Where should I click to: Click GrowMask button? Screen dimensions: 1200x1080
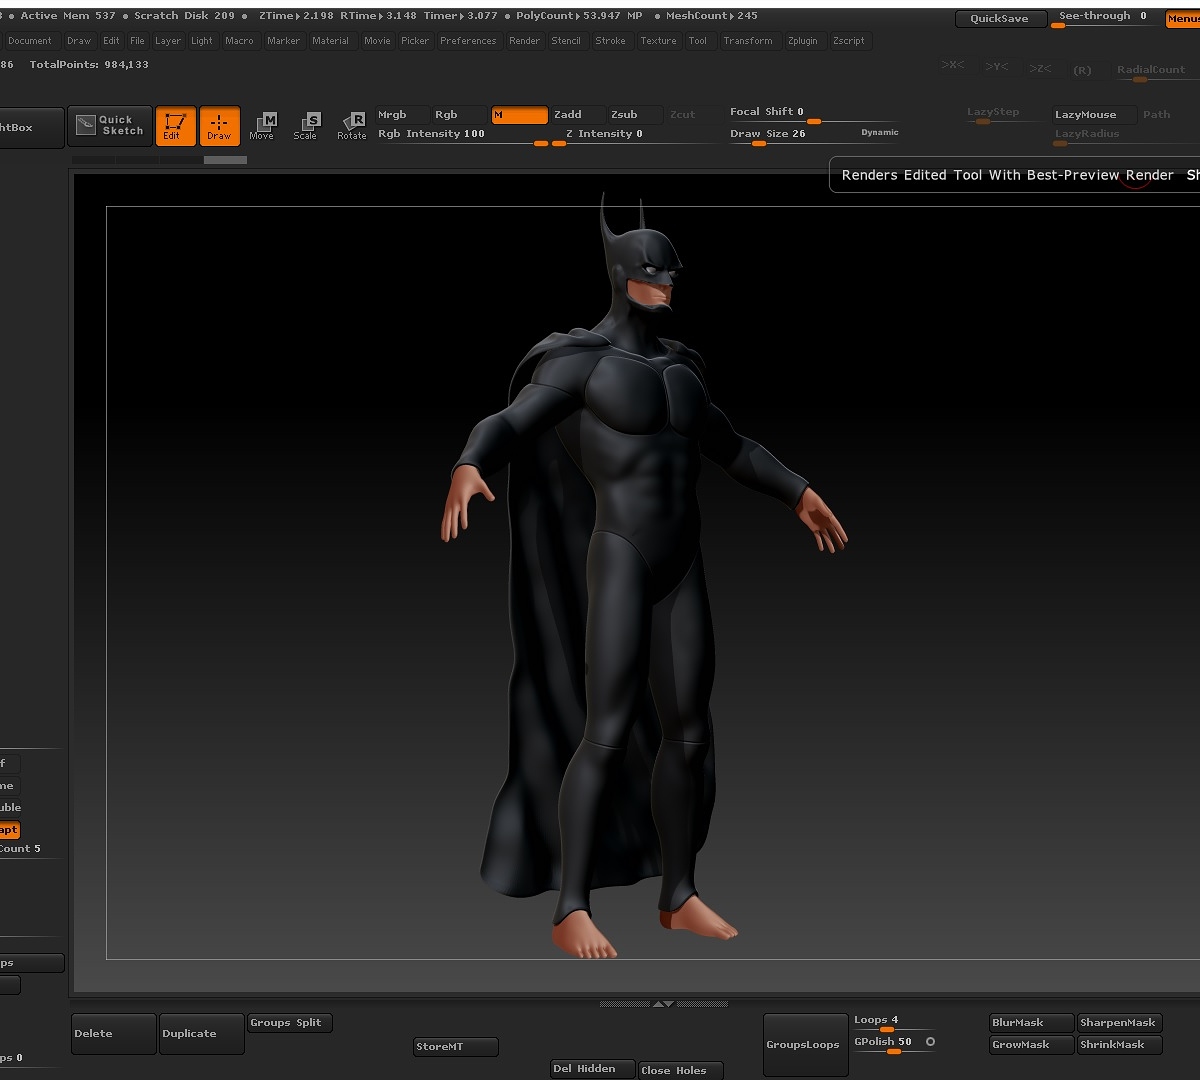coord(1032,1045)
